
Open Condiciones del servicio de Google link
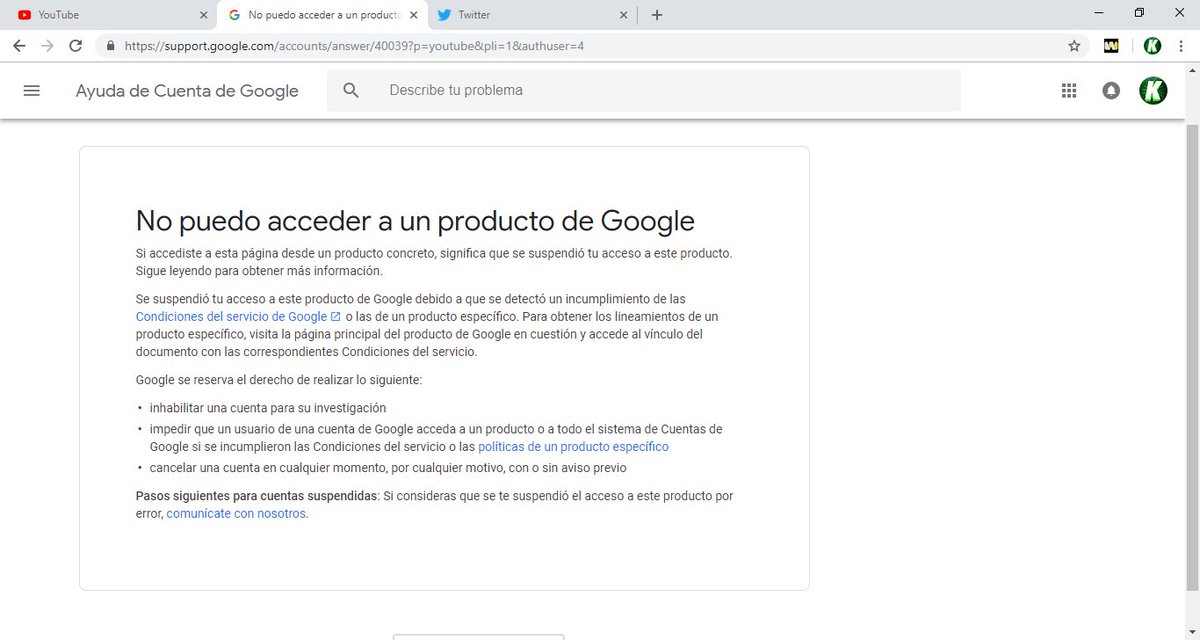click(238, 317)
